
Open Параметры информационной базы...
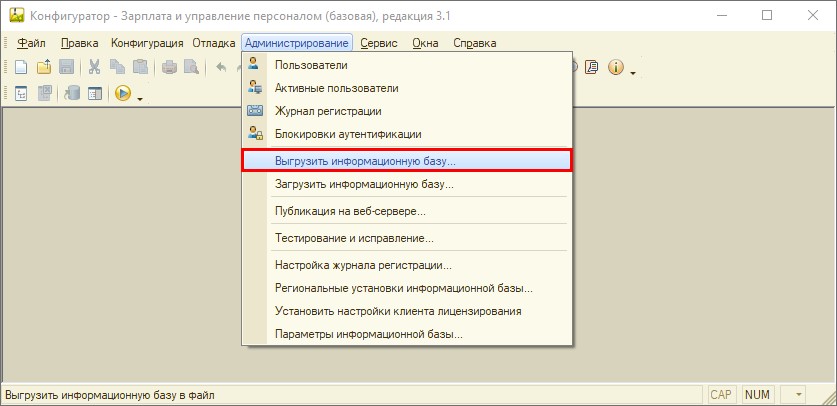[x=407, y=335]
